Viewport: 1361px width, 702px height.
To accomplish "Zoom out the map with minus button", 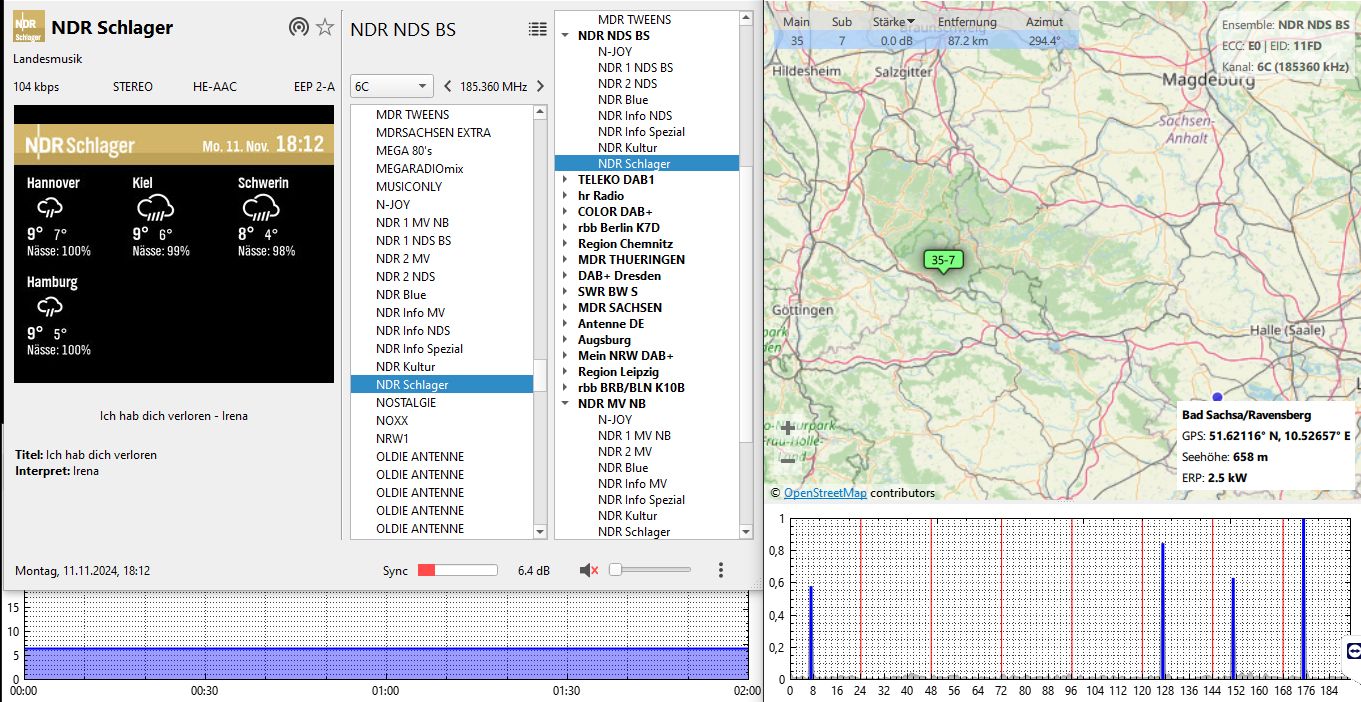I will [788, 459].
